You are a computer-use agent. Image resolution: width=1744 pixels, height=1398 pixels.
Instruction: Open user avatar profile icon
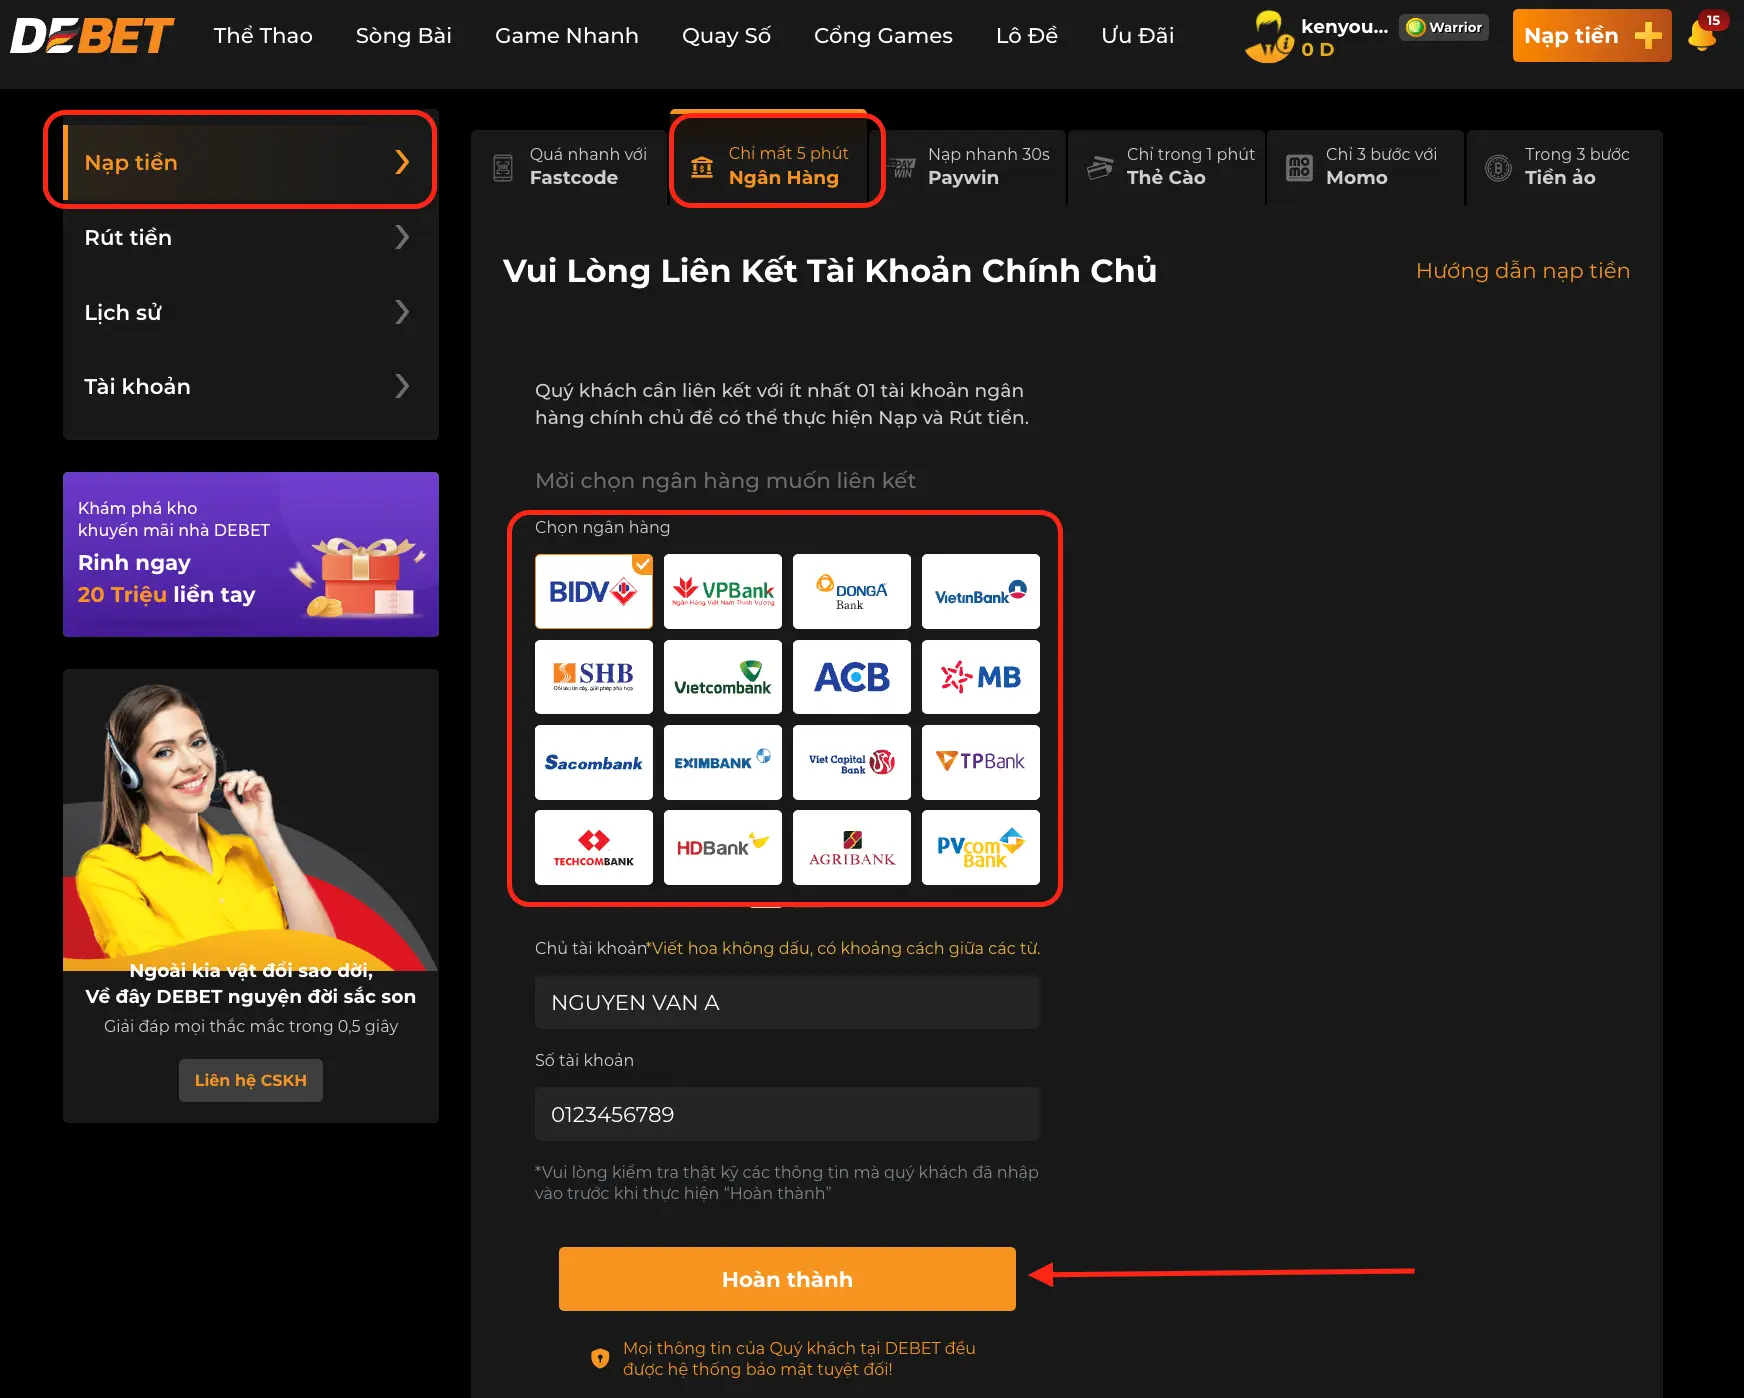coord(1269,36)
